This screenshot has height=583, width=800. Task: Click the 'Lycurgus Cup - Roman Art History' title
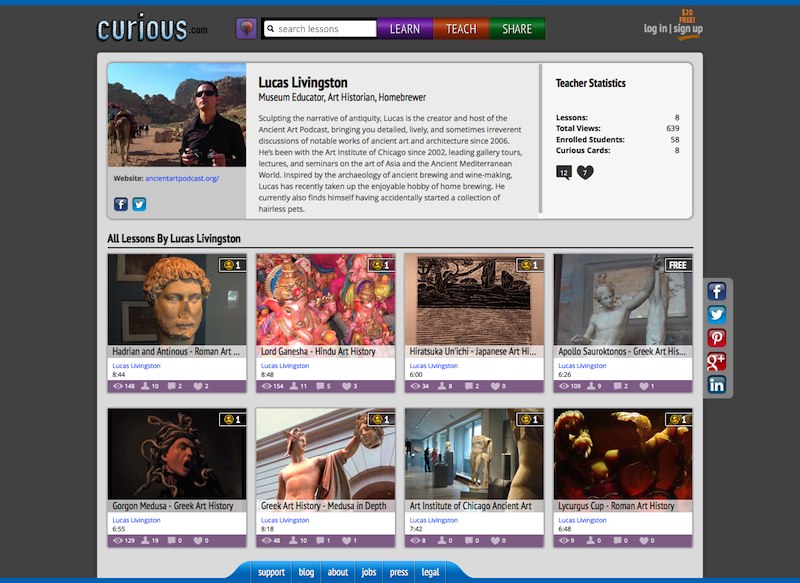616,506
